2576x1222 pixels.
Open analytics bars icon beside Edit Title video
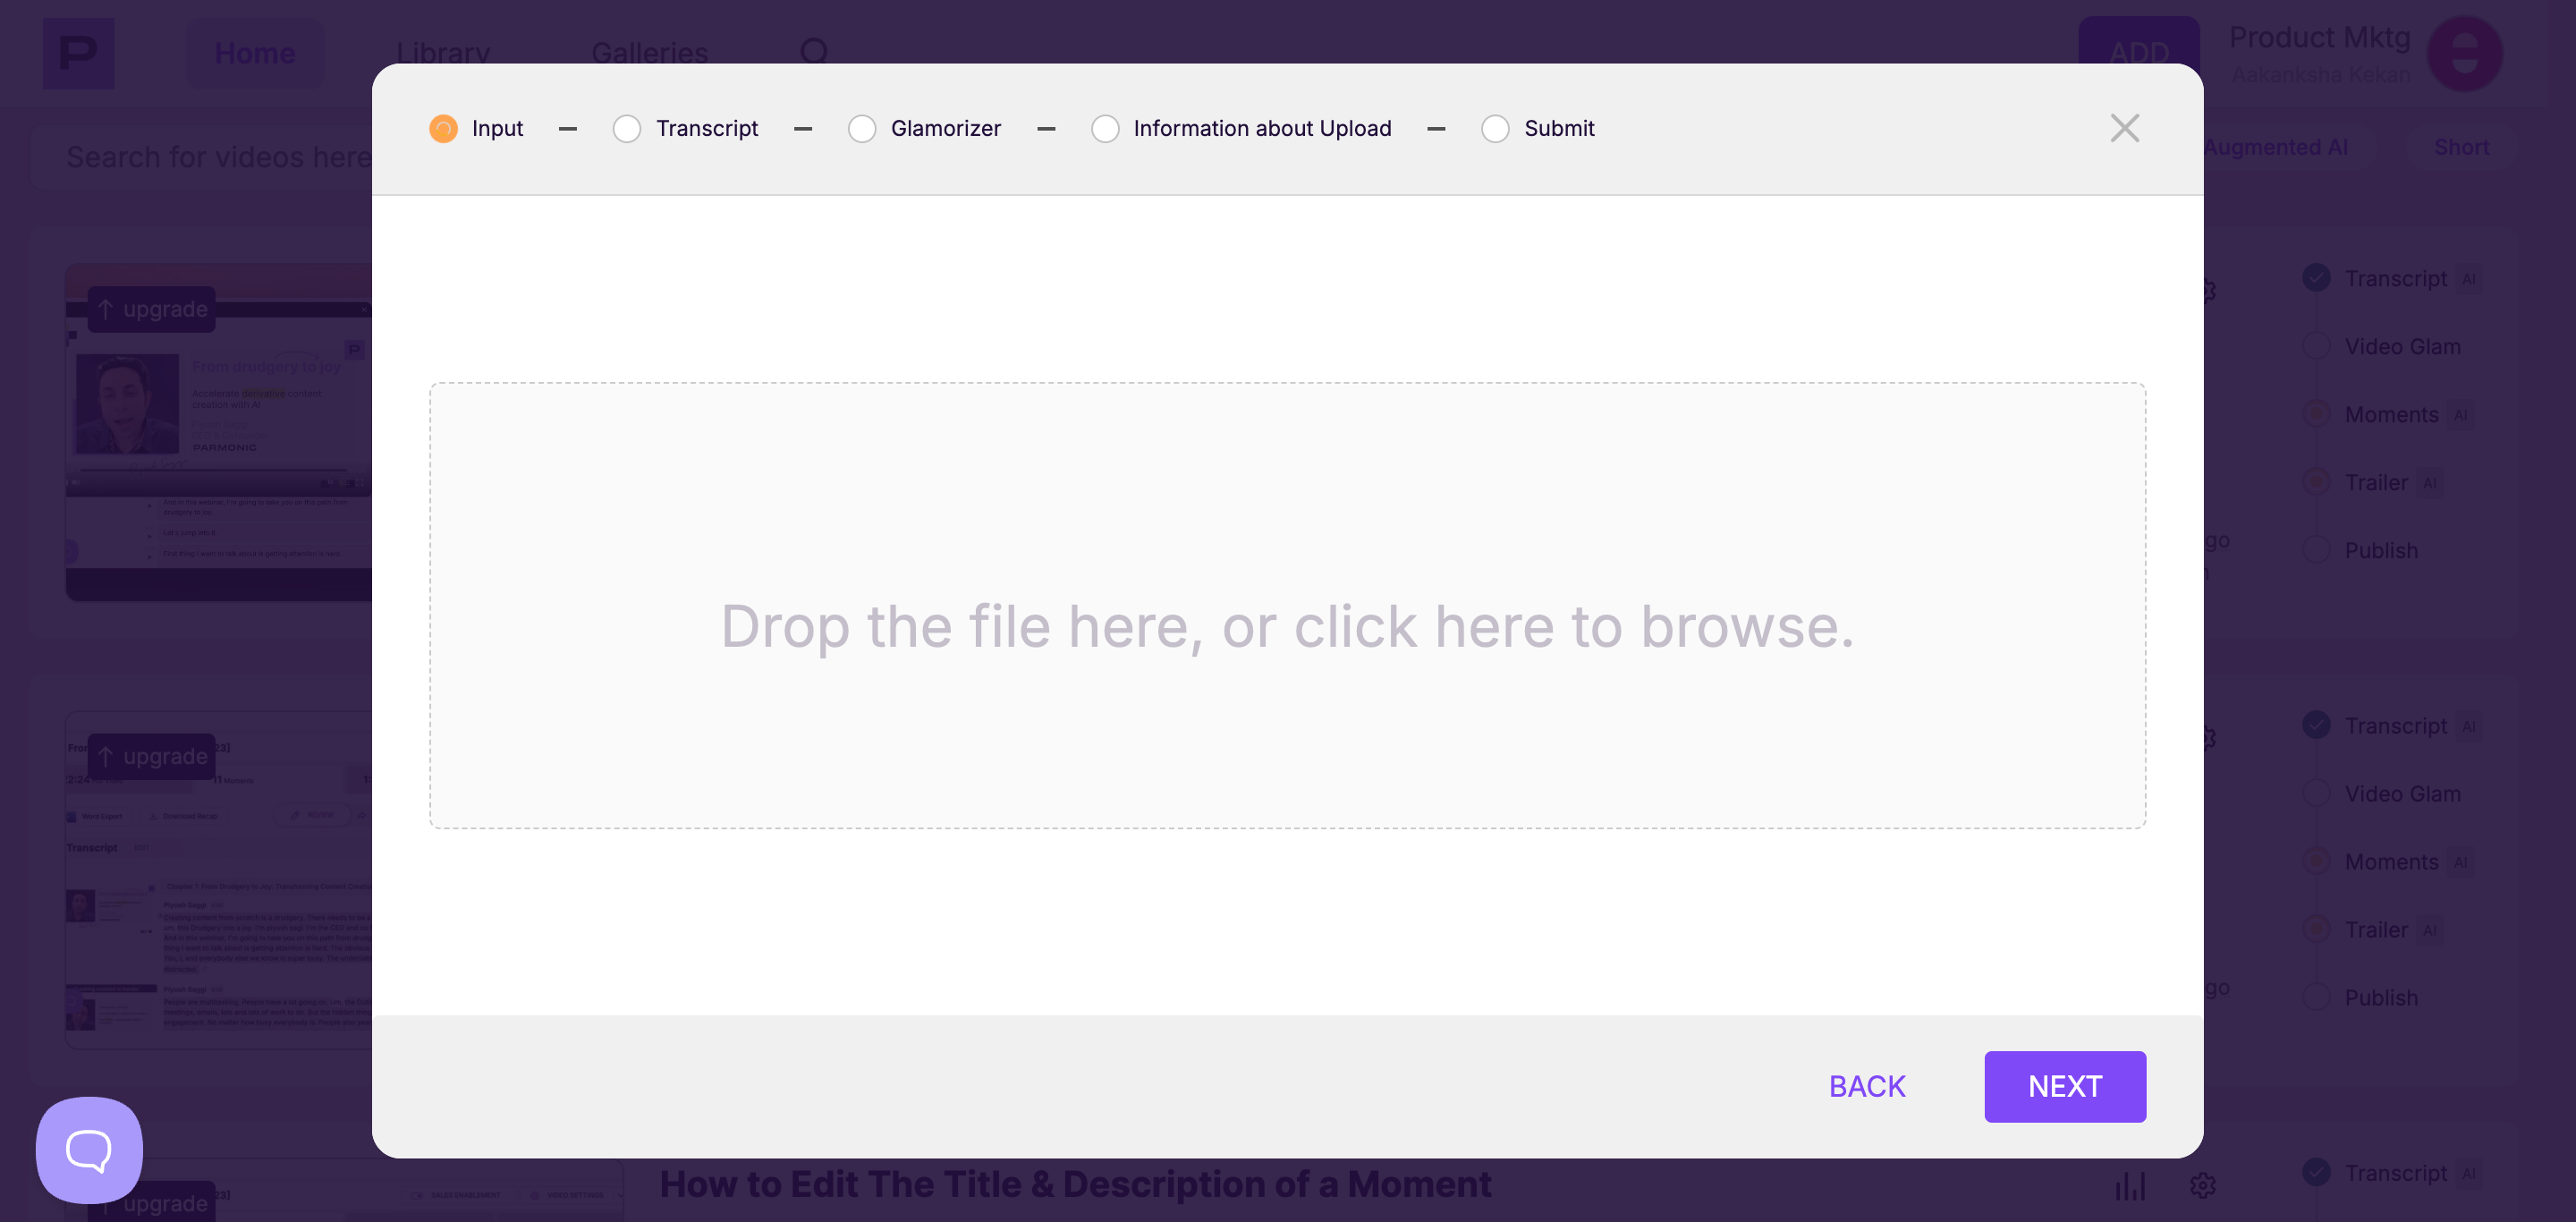[2130, 1186]
